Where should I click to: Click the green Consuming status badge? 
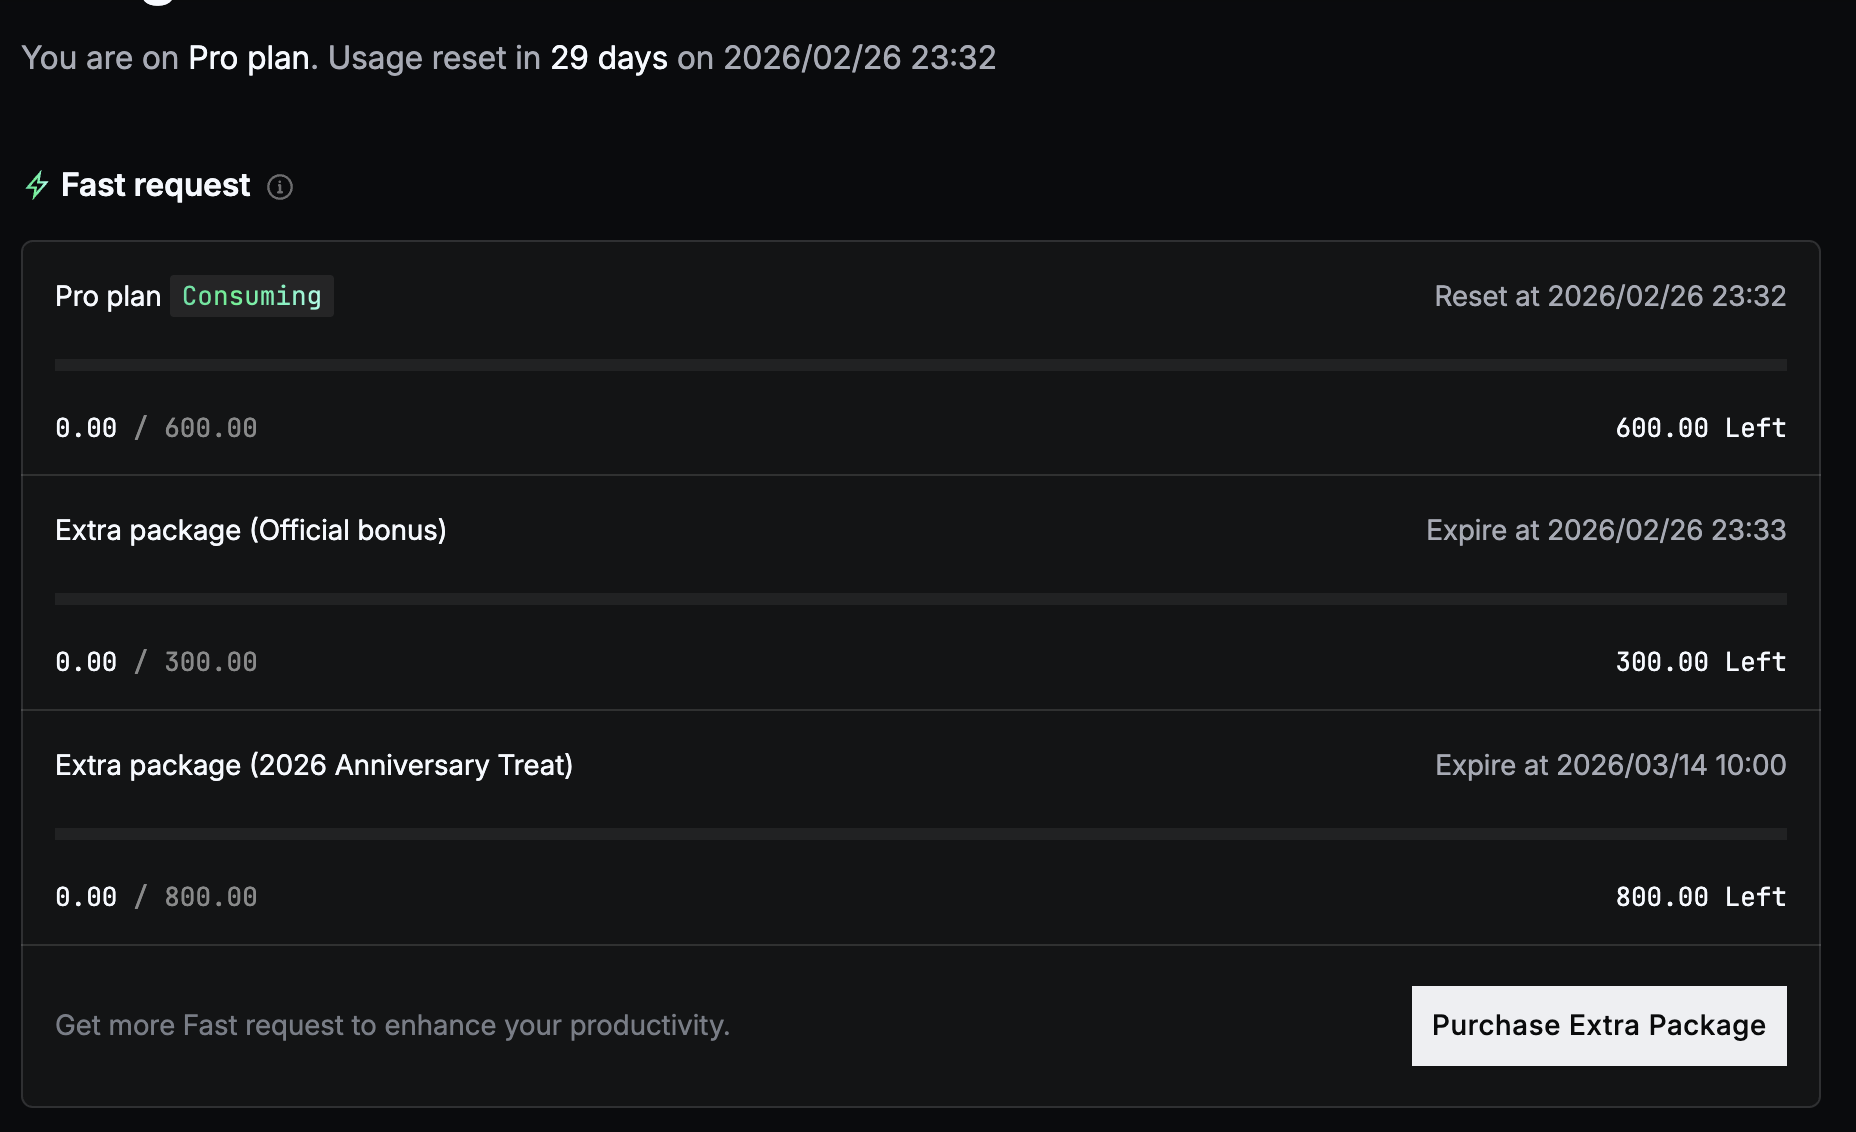coord(252,296)
